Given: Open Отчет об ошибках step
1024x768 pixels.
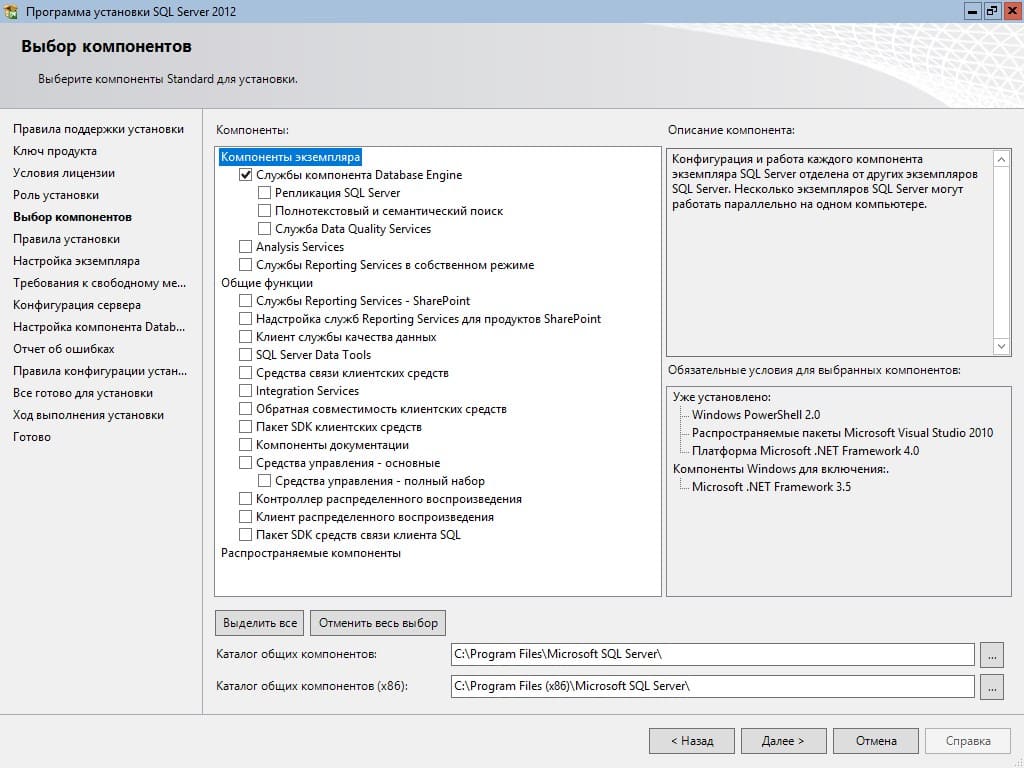Looking at the screenshot, I should pyautogui.click(x=64, y=349).
